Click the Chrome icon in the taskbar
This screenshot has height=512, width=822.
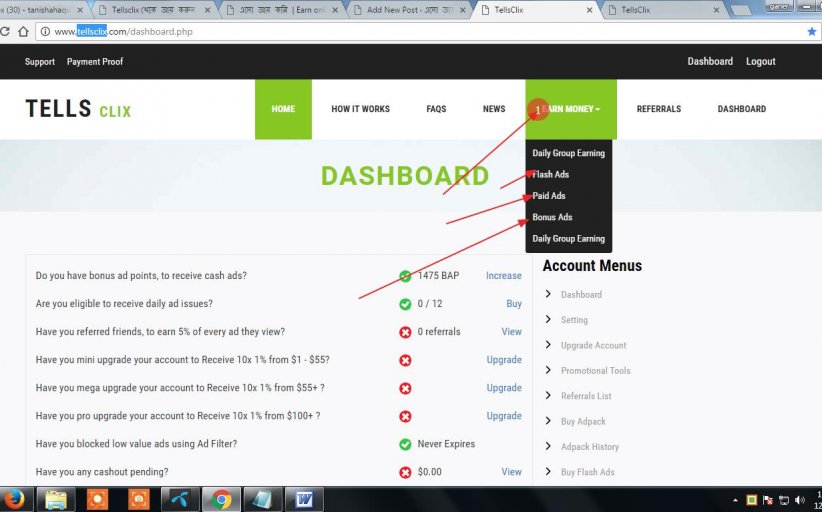coord(221,498)
